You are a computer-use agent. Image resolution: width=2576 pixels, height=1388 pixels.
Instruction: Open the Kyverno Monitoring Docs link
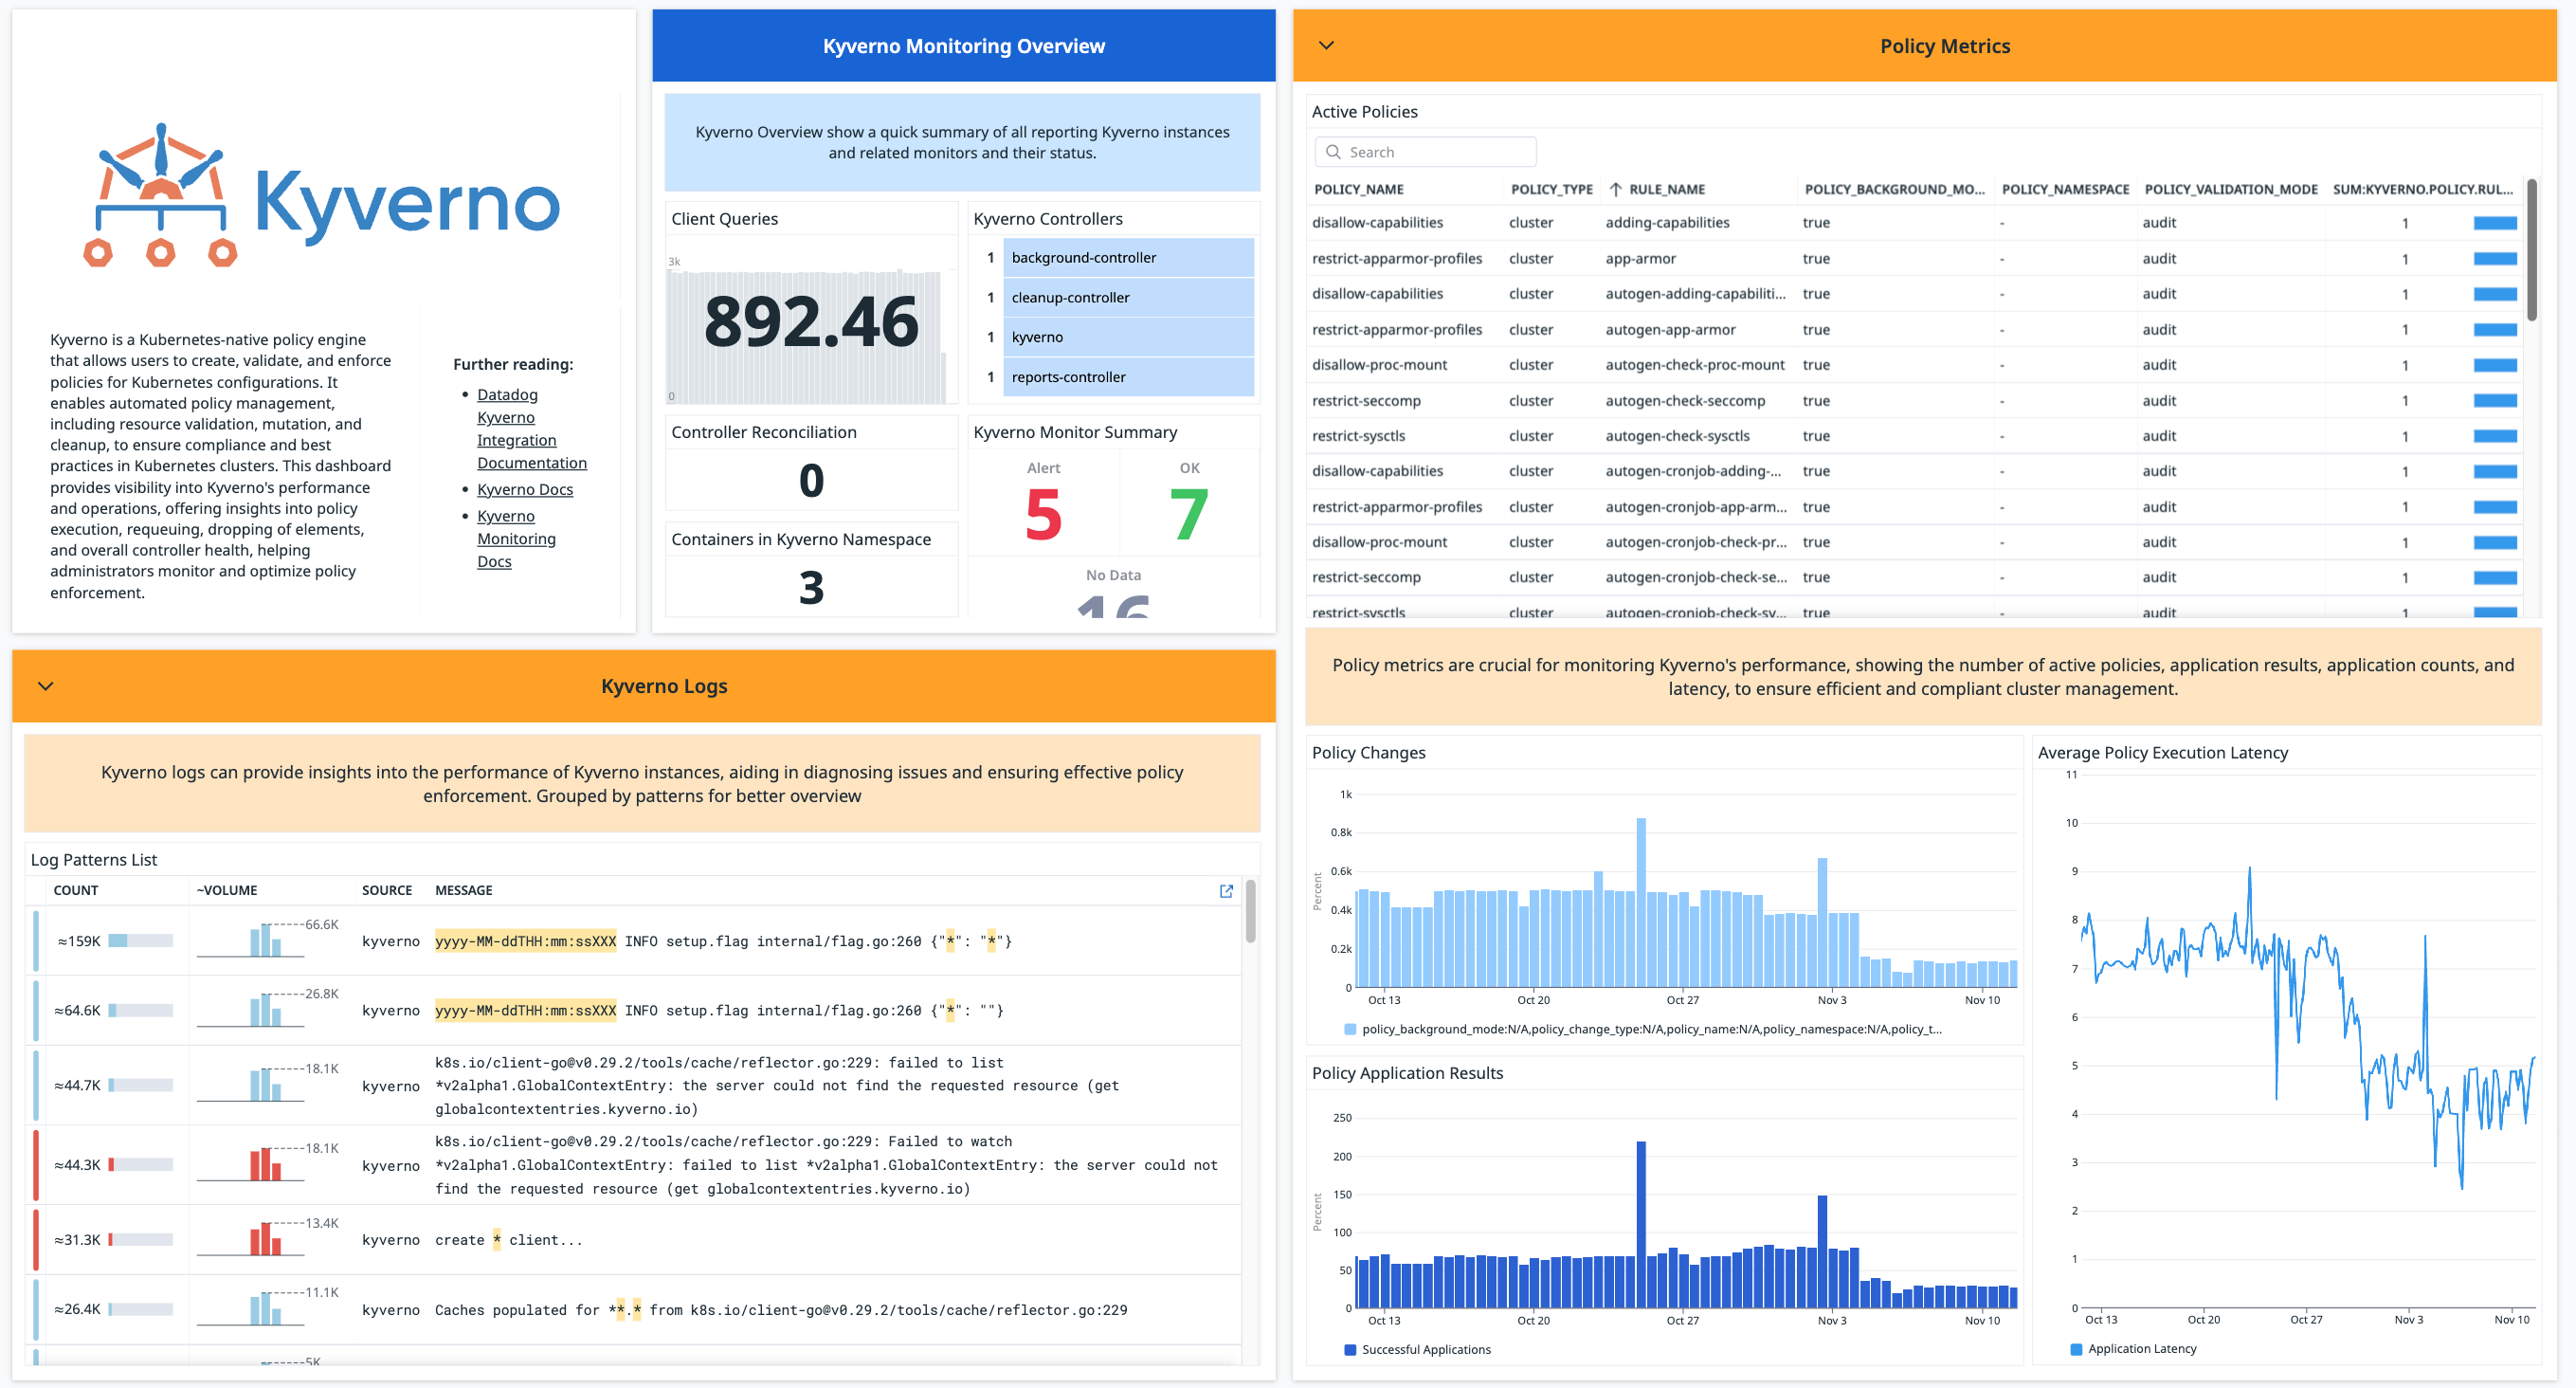pos(515,538)
